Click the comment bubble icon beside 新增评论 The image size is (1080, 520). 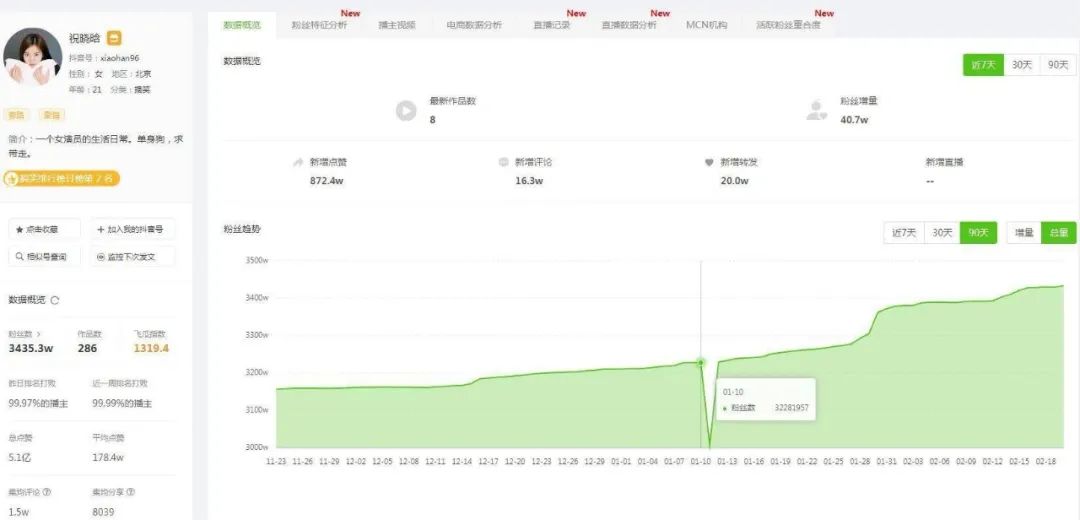tap(503, 162)
